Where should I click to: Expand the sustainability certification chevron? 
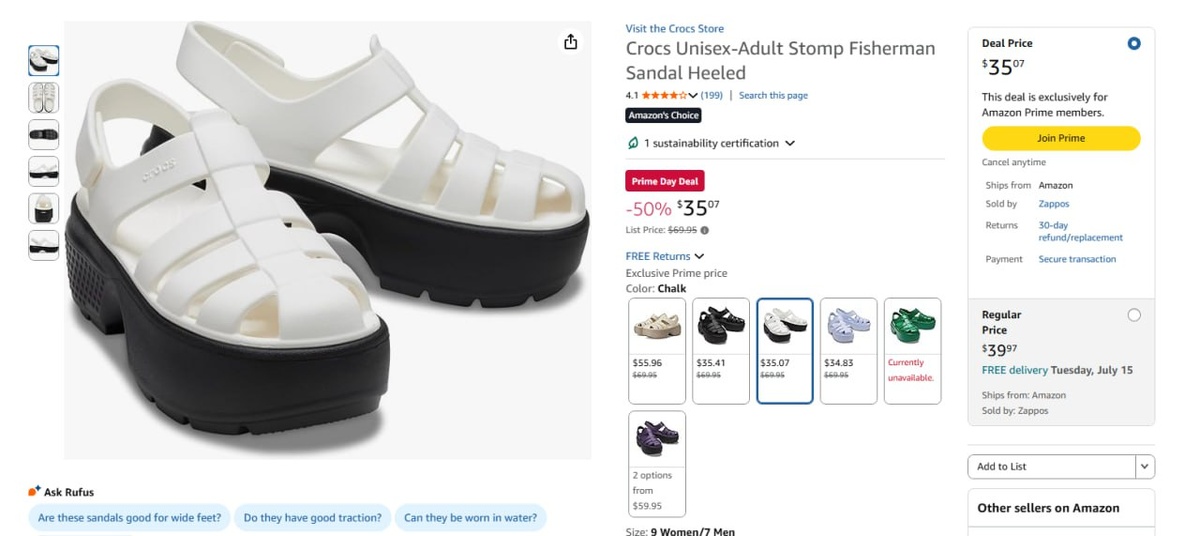pos(790,143)
